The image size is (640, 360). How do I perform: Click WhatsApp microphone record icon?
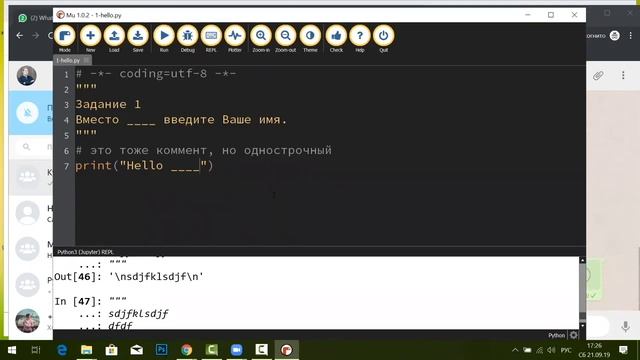(625, 326)
